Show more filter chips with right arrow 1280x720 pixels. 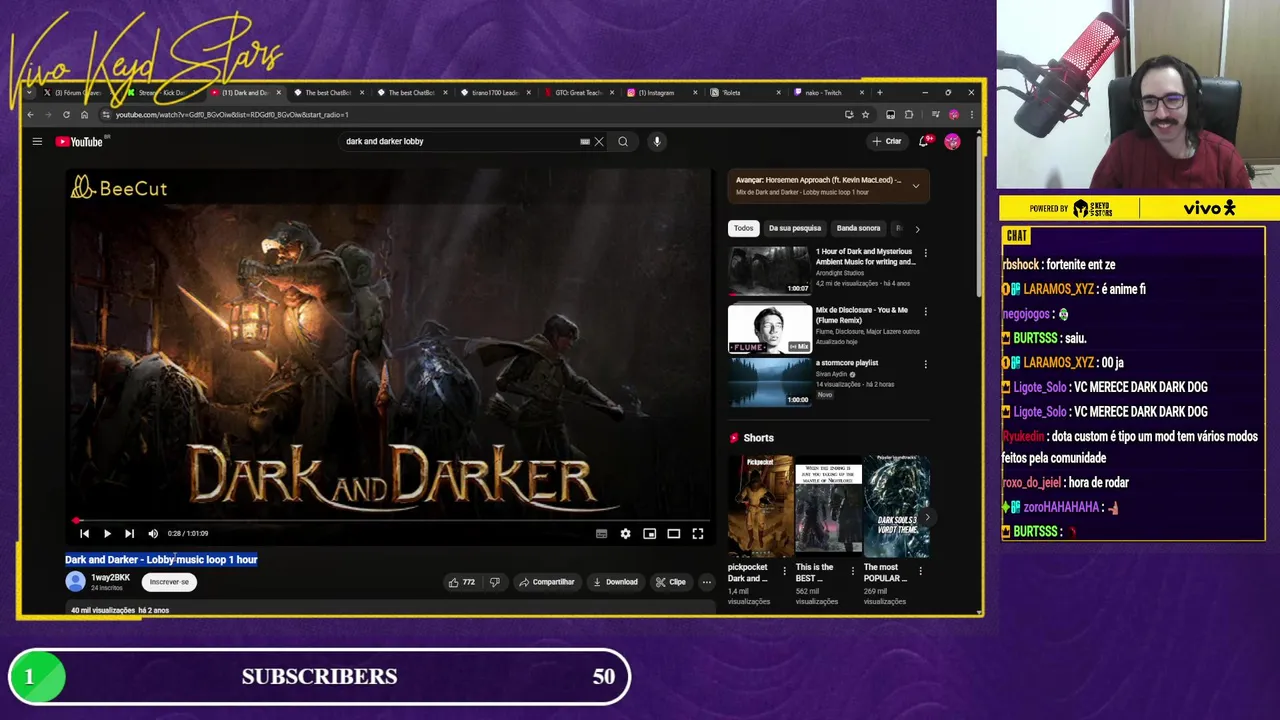click(x=917, y=229)
